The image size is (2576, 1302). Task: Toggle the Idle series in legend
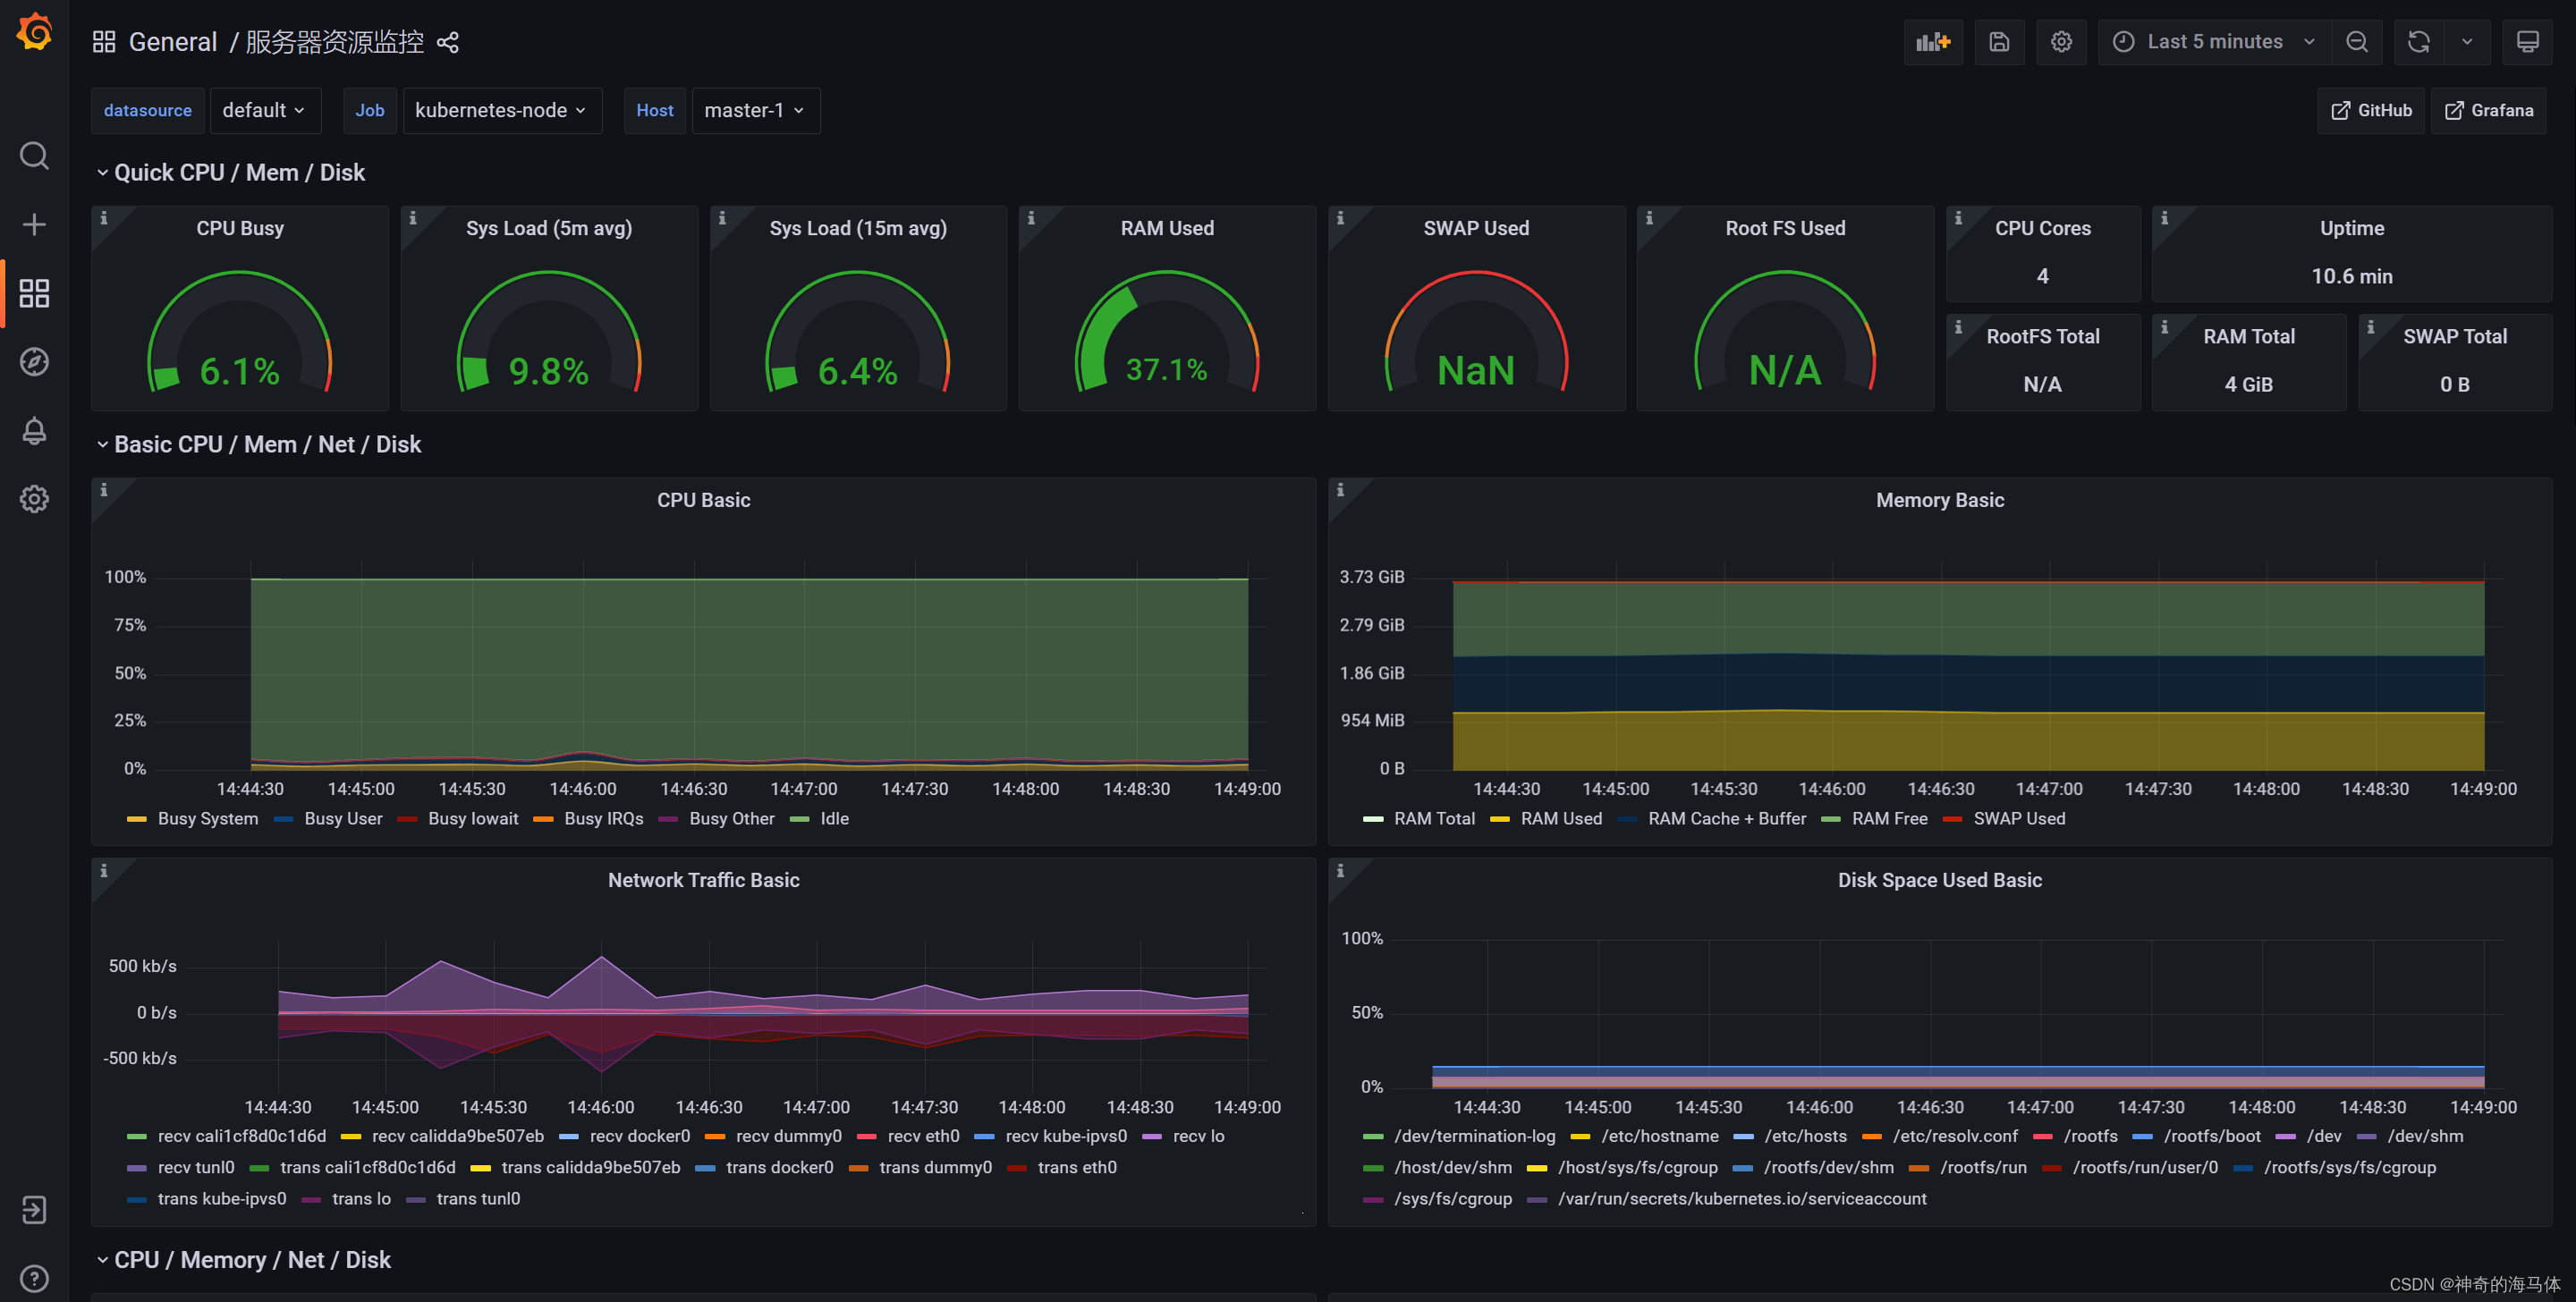tap(834, 819)
